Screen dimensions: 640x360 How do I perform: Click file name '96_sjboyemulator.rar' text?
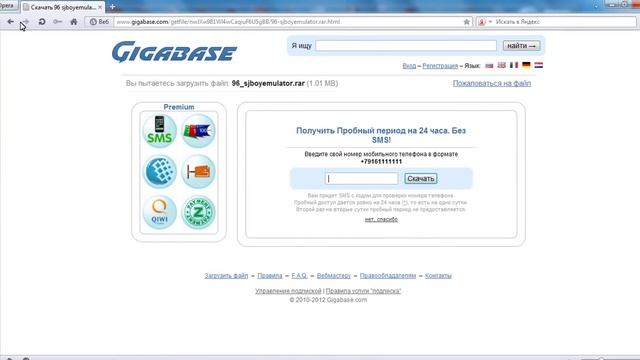(268, 83)
